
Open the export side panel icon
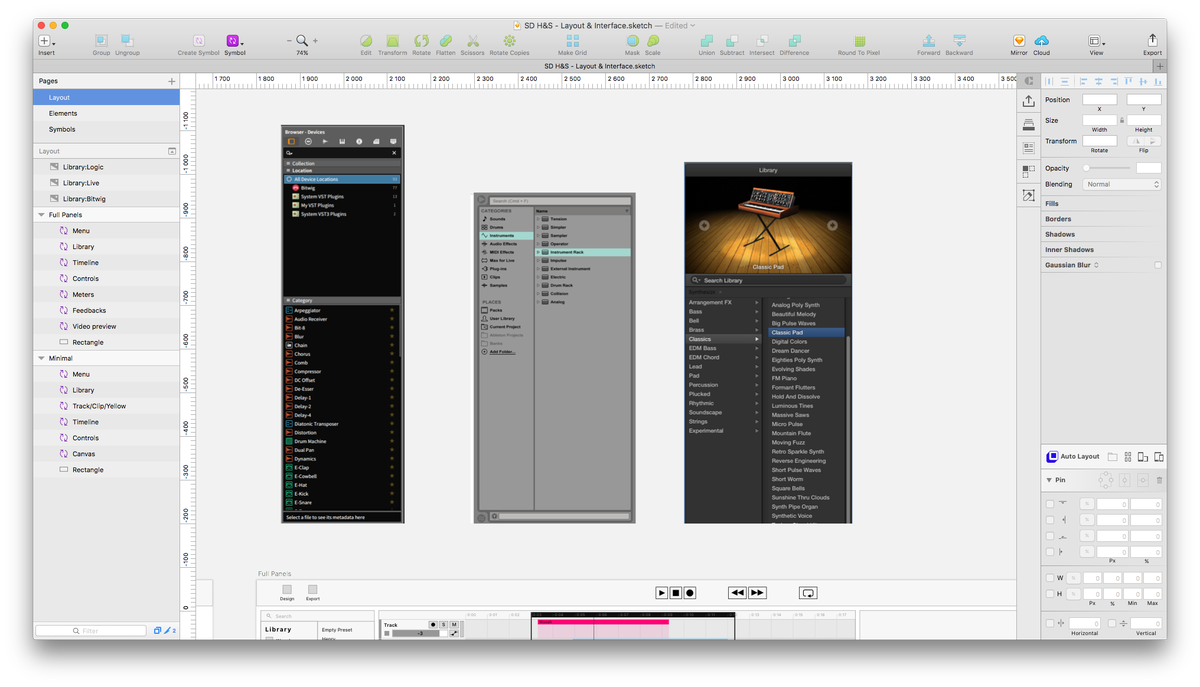tap(1029, 101)
